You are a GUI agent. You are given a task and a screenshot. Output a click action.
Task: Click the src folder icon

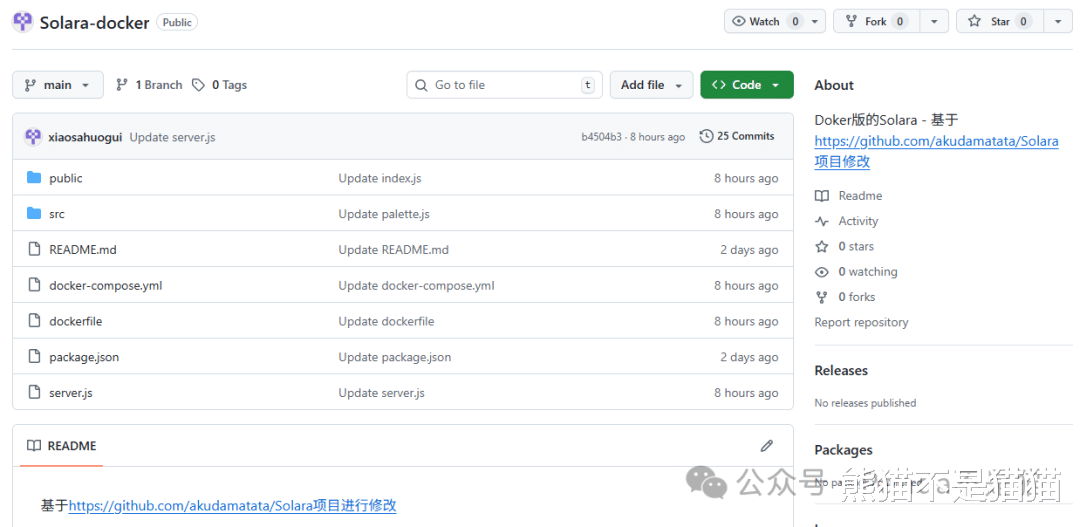[34, 214]
